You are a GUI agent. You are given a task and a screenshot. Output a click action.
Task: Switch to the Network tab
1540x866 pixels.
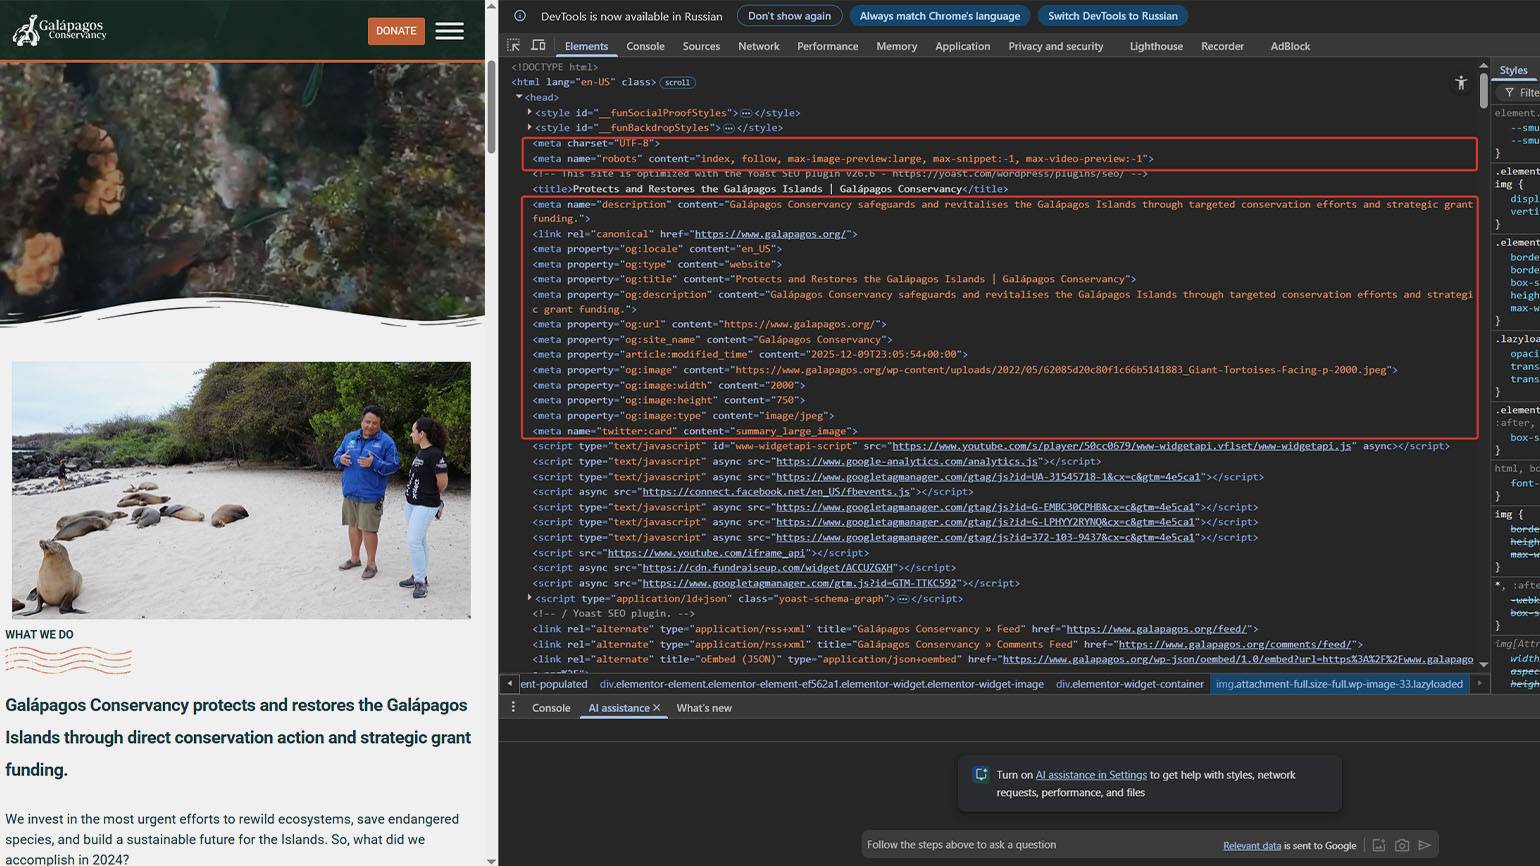[758, 46]
